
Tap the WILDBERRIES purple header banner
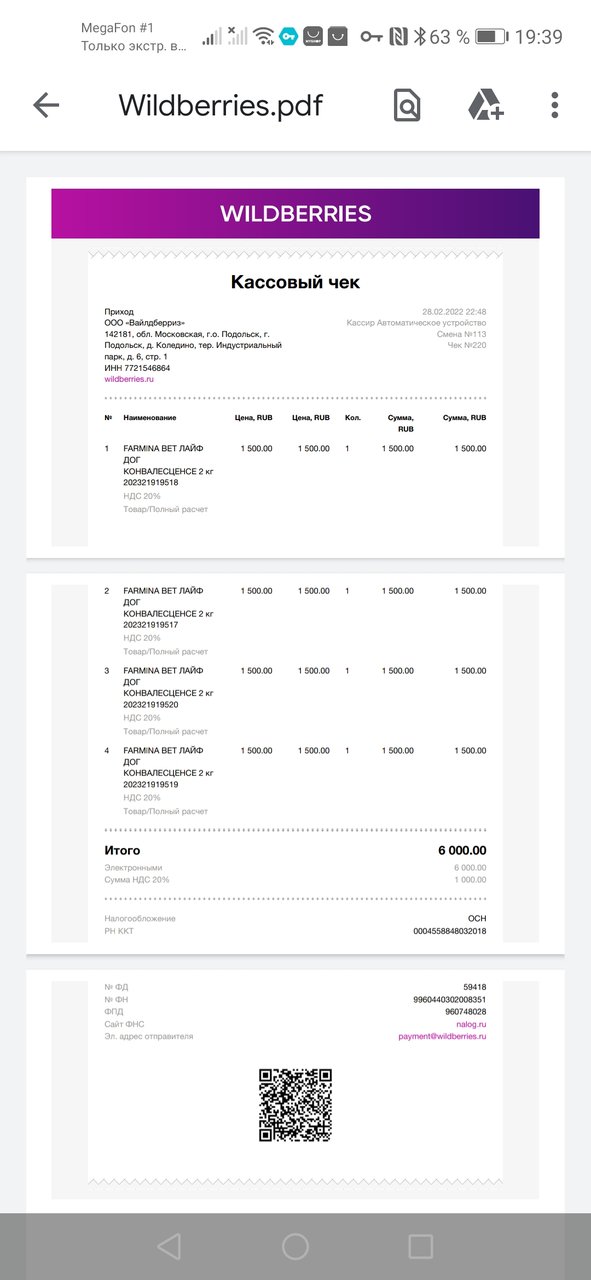295,213
